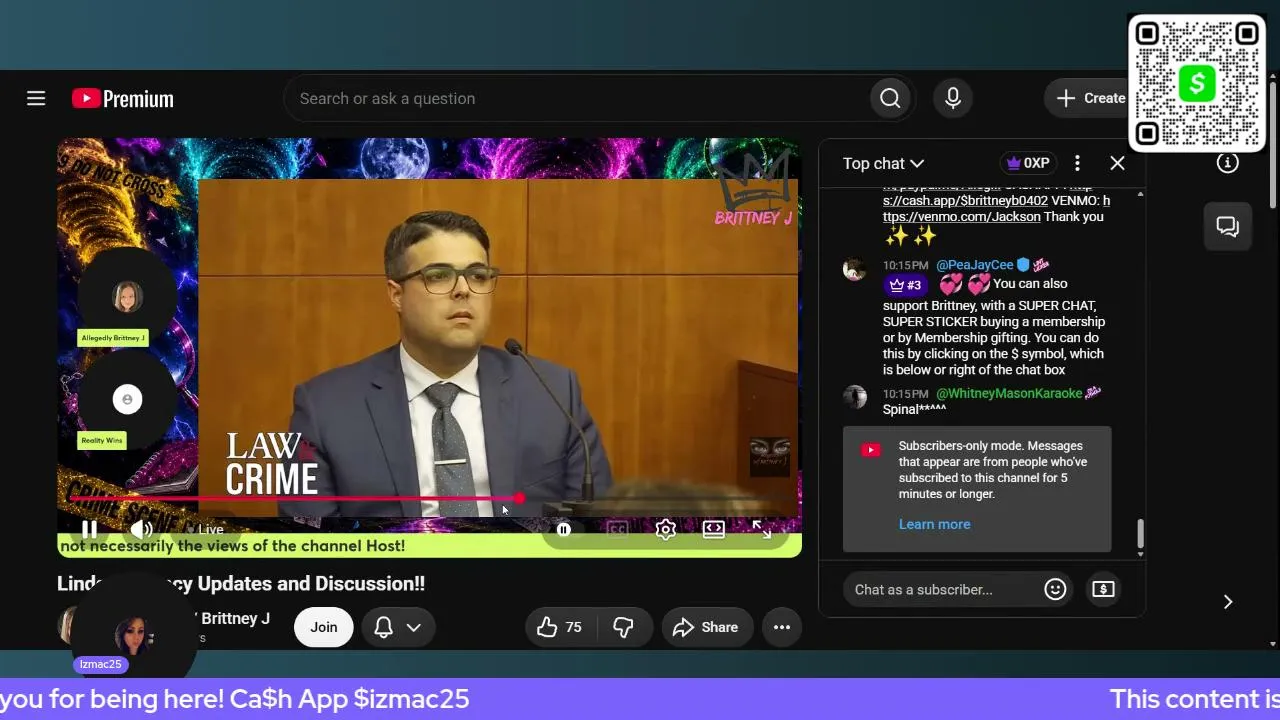The image size is (1280, 720).
Task: Start voice search with the microphone
Action: click(x=953, y=98)
